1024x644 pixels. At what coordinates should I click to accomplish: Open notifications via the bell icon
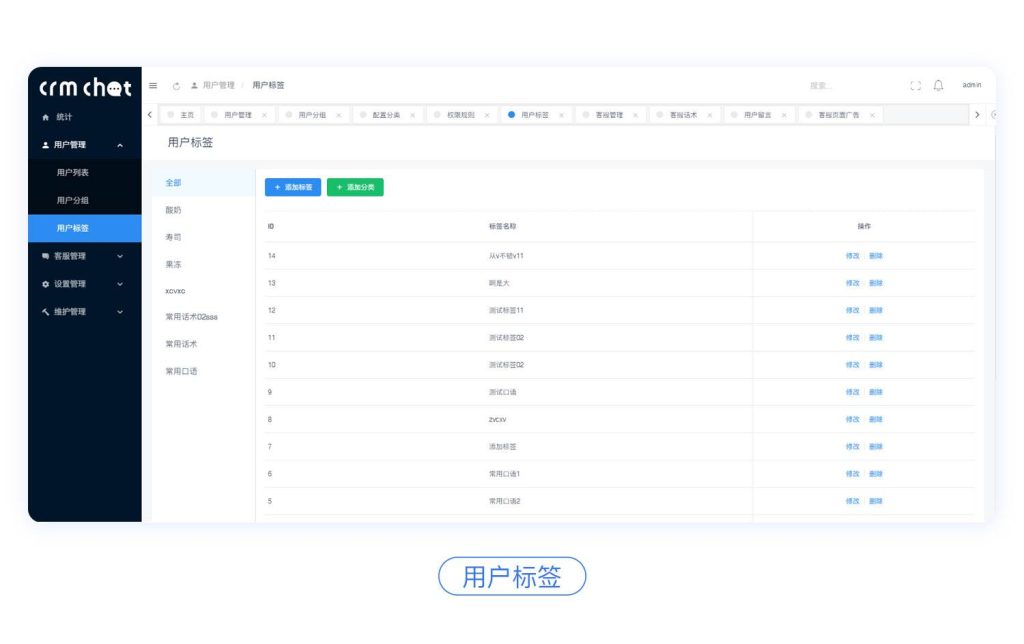pos(938,86)
